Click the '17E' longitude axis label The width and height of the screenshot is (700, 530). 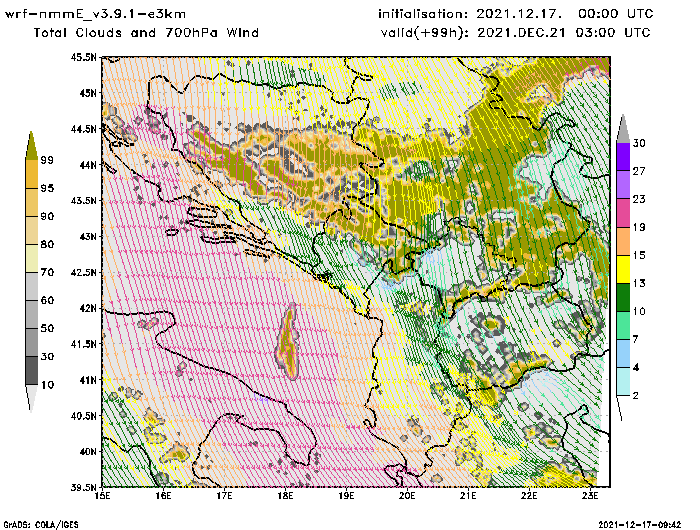[x=224, y=496]
